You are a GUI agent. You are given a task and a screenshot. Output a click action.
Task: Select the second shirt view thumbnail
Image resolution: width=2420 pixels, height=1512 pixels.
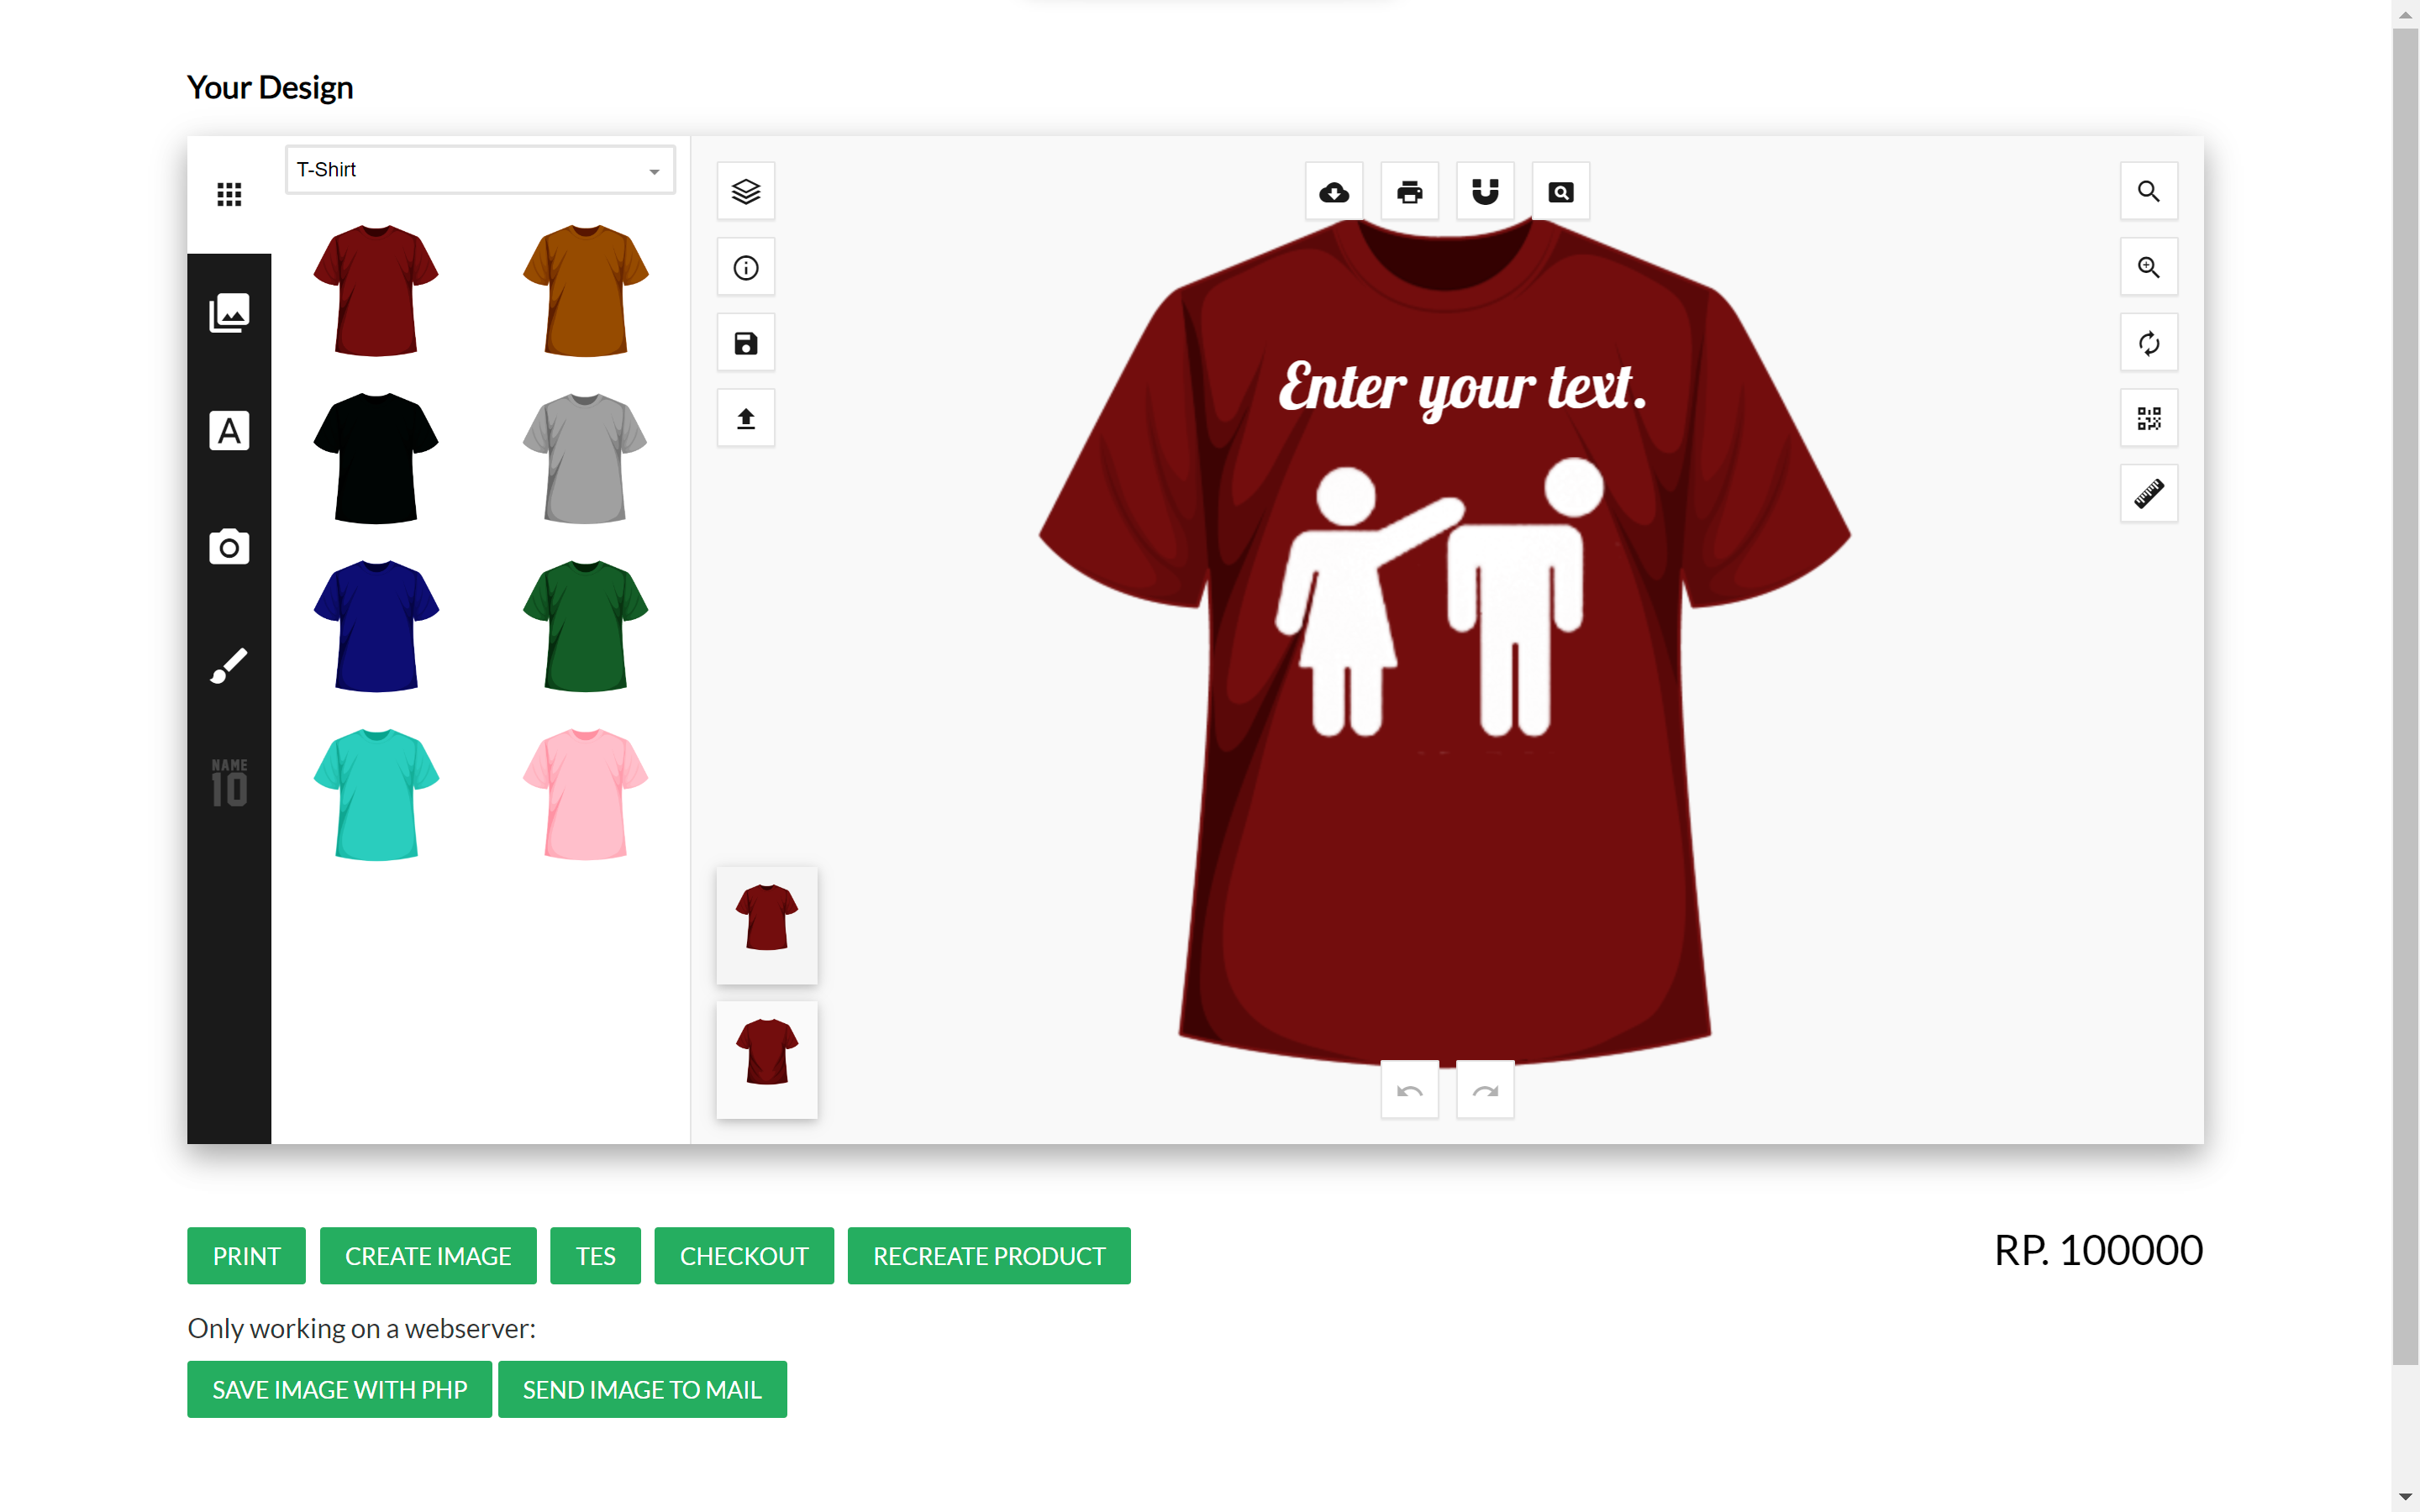[766, 1059]
